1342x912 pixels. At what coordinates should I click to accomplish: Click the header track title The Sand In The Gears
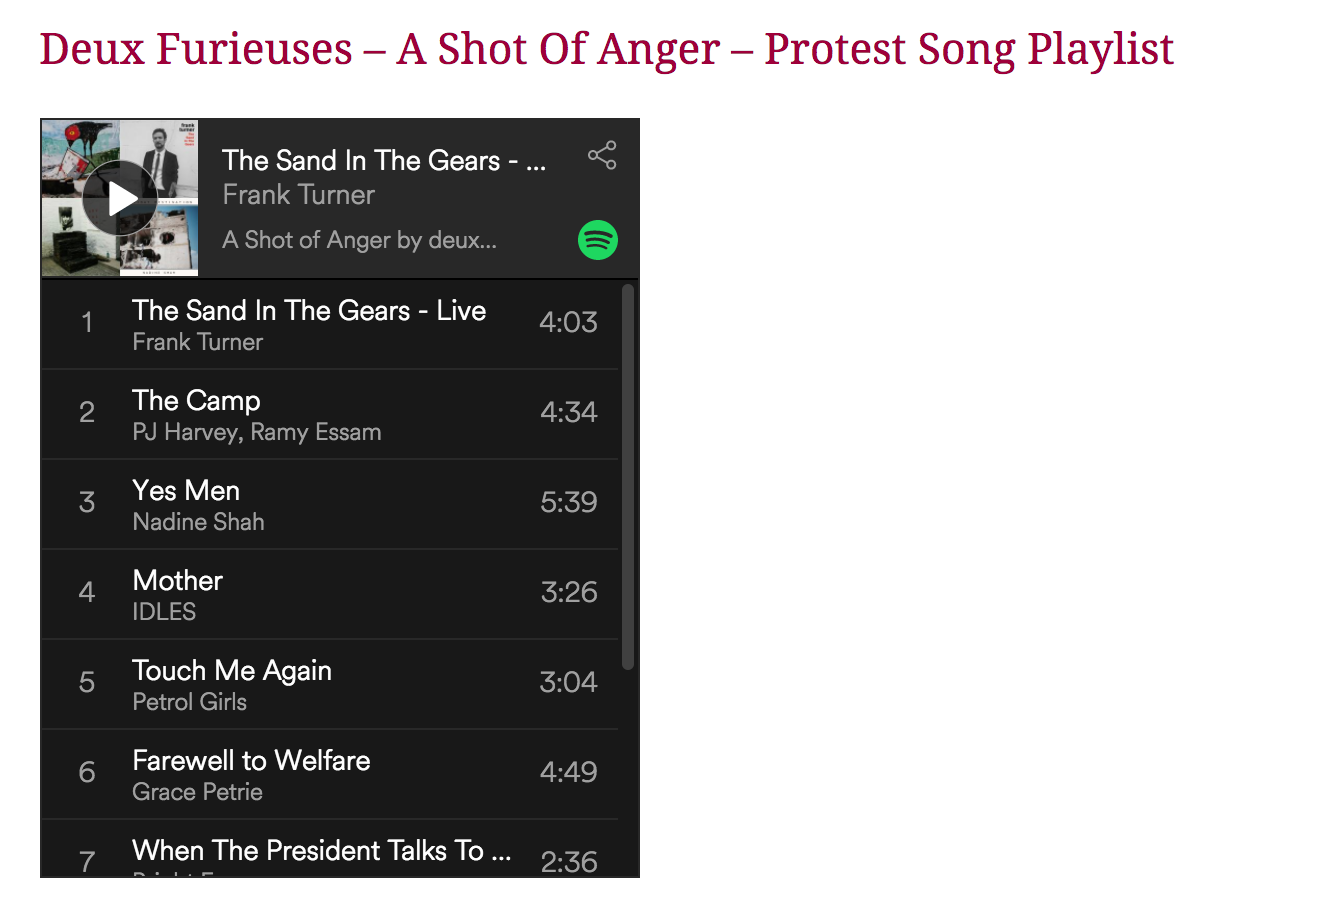tap(384, 160)
